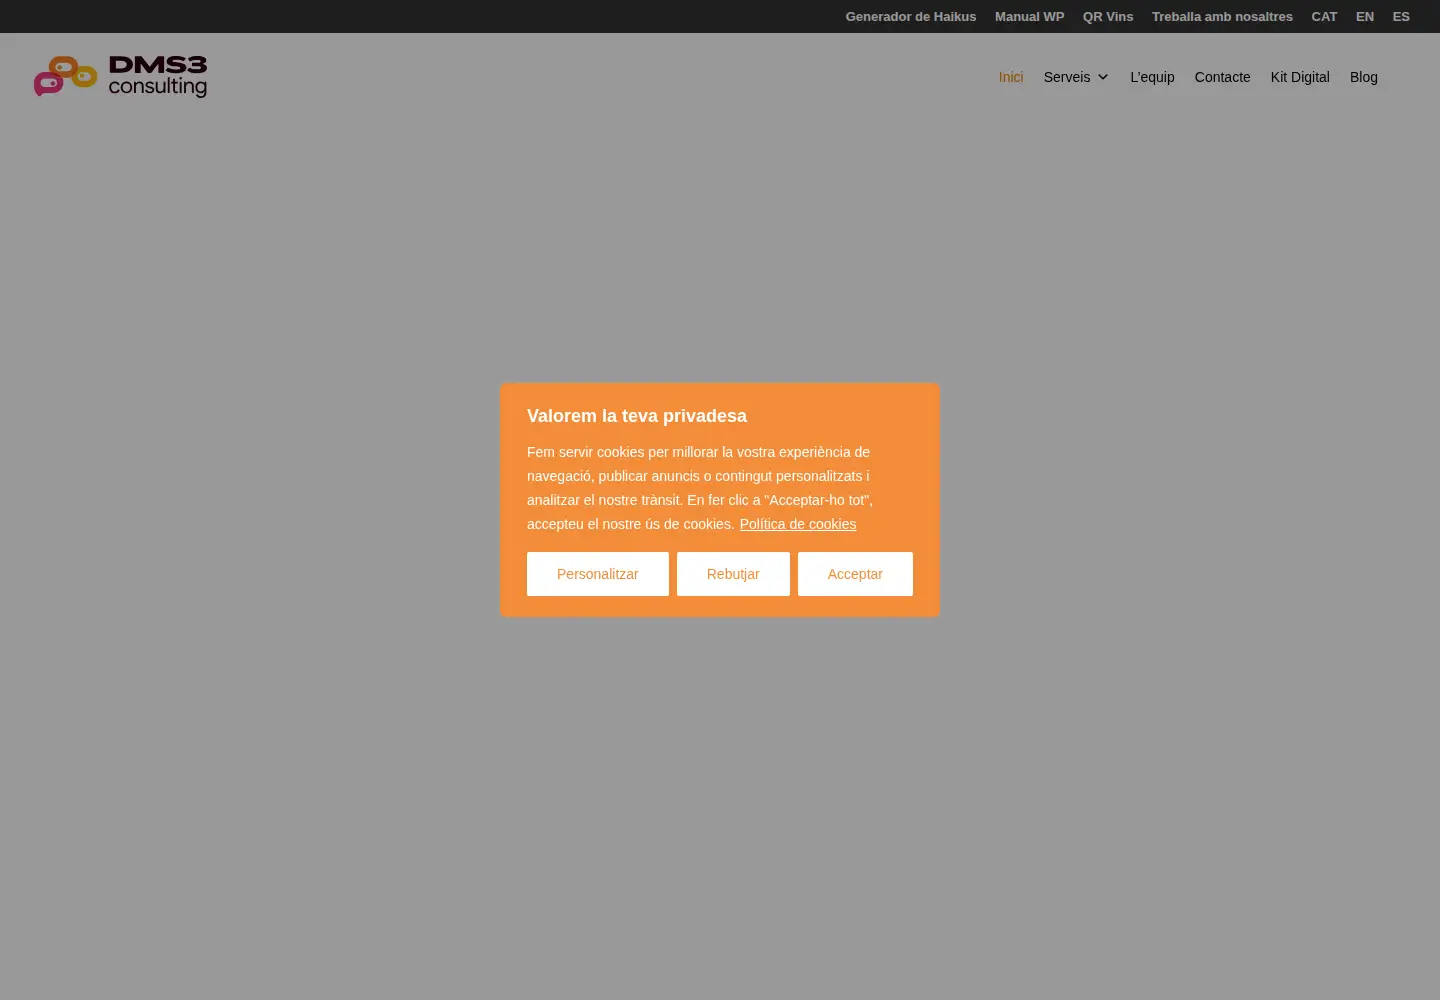Viewport: 1440px width, 1000px height.
Task: Accept cookies with Acceptar button
Action: coord(855,574)
